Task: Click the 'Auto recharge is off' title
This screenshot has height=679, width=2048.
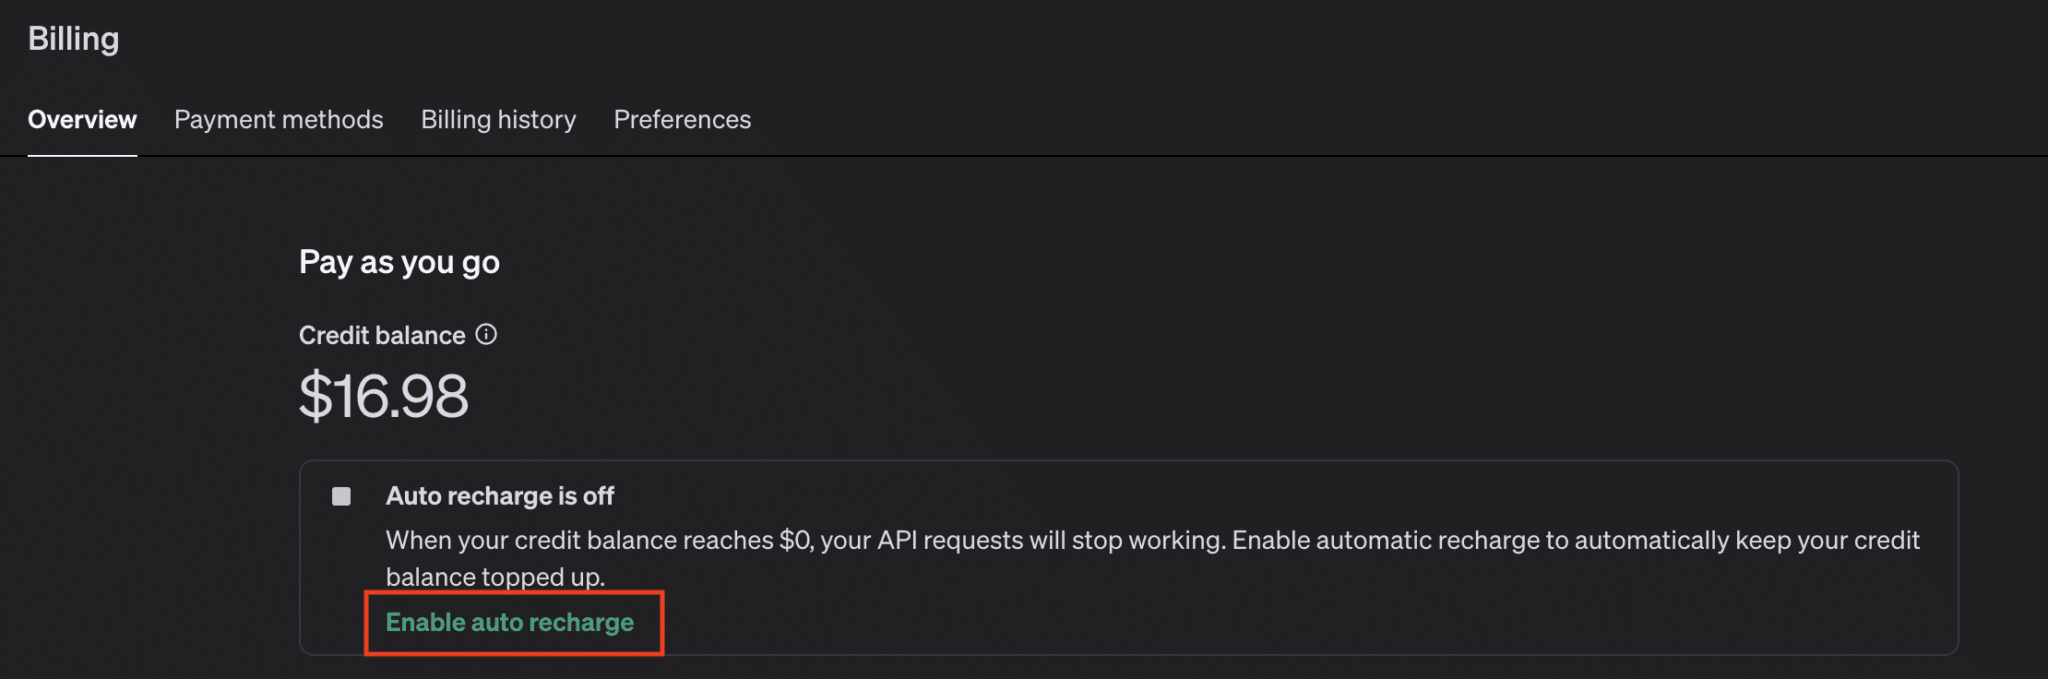Action: tap(500, 496)
